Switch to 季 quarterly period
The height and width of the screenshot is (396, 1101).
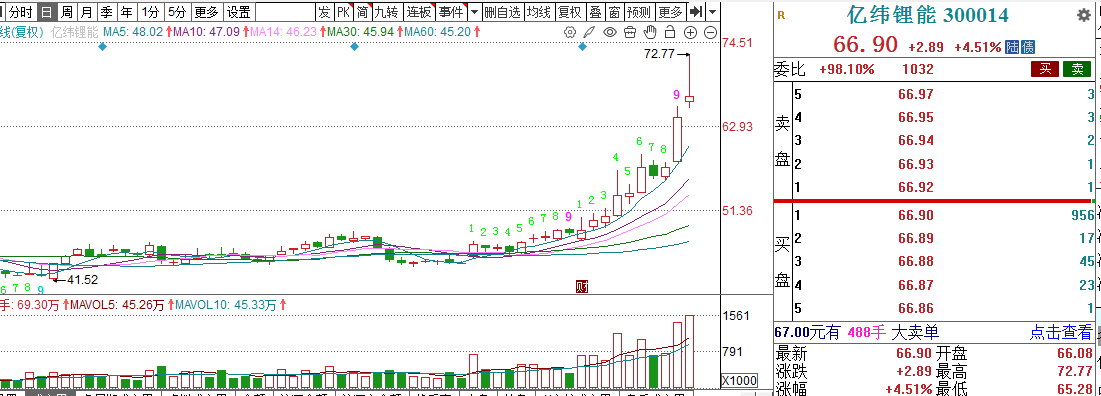click(x=106, y=12)
